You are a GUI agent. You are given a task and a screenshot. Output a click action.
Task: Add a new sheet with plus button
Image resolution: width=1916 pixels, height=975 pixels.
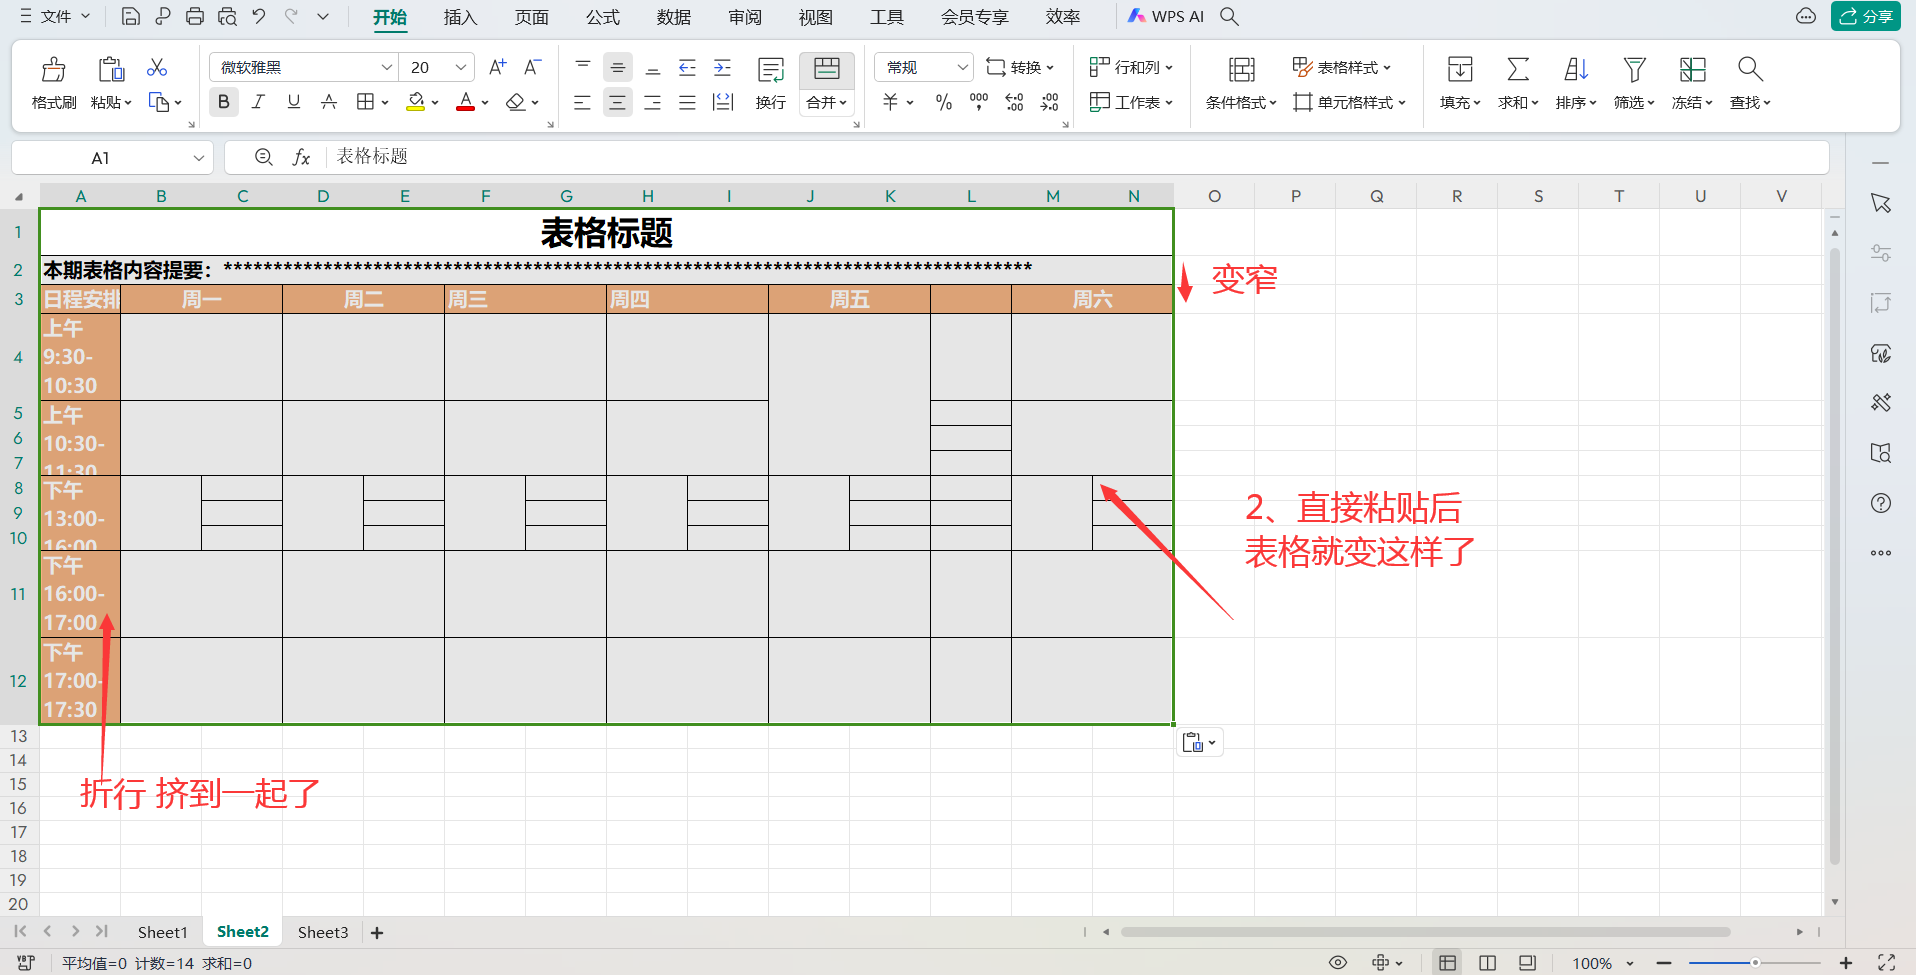coord(377,933)
